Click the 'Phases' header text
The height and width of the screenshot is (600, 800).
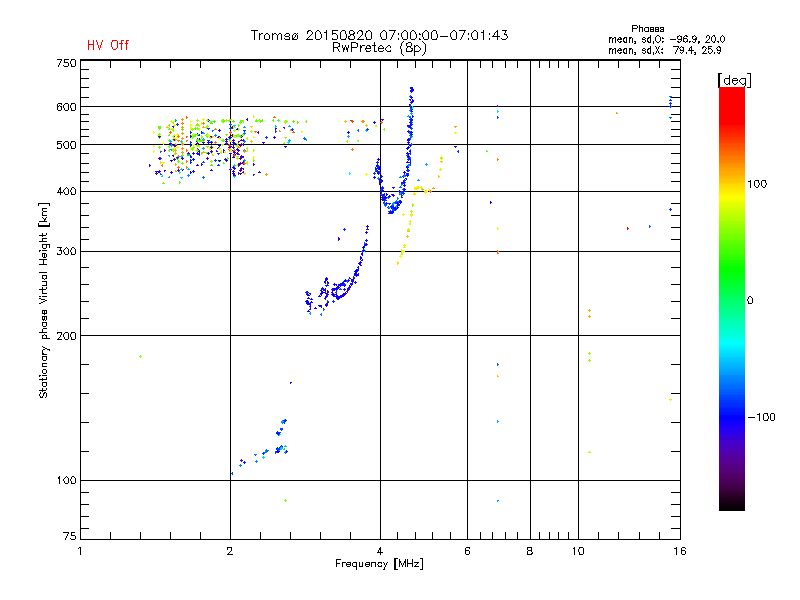click(647, 29)
